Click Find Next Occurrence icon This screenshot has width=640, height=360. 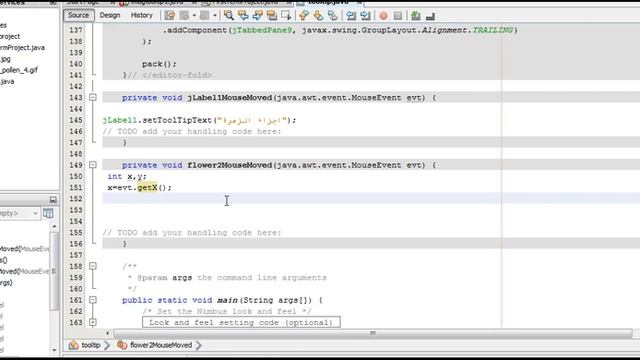[x=258, y=16]
